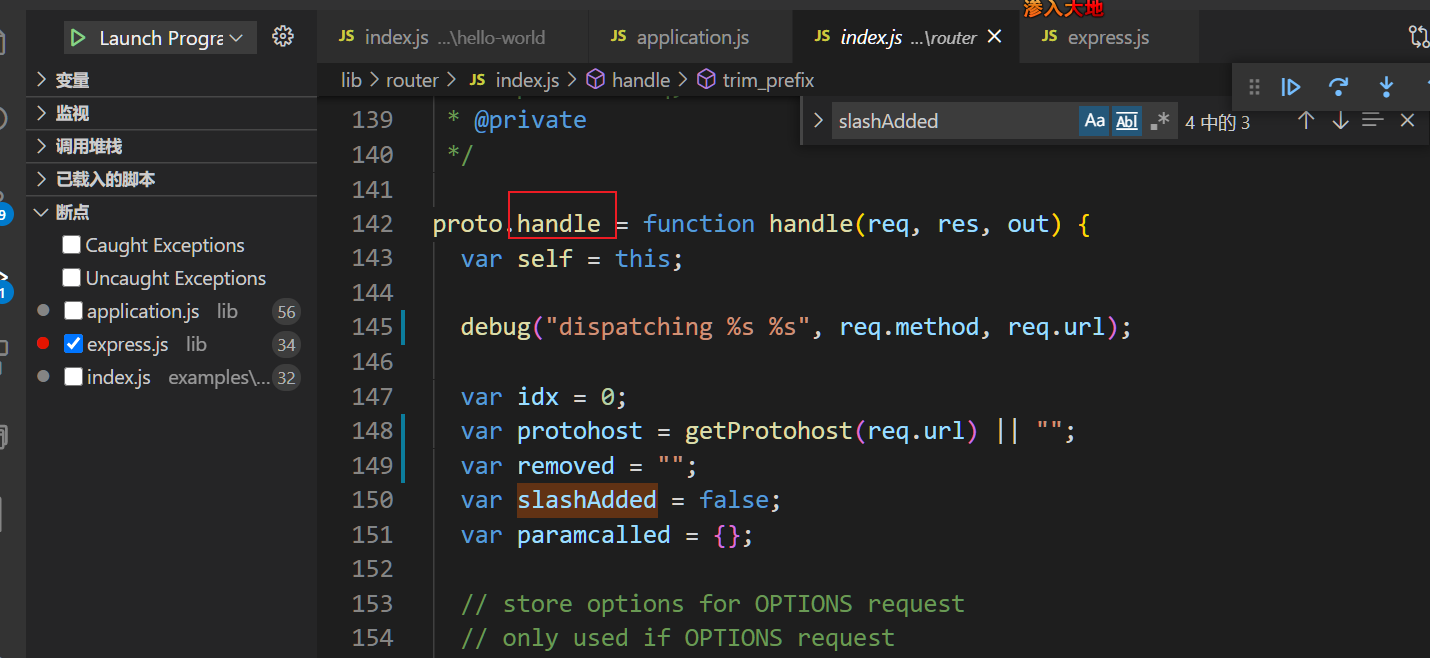Start debugging with green play icon
This screenshot has width=1430, height=658.
(78, 38)
